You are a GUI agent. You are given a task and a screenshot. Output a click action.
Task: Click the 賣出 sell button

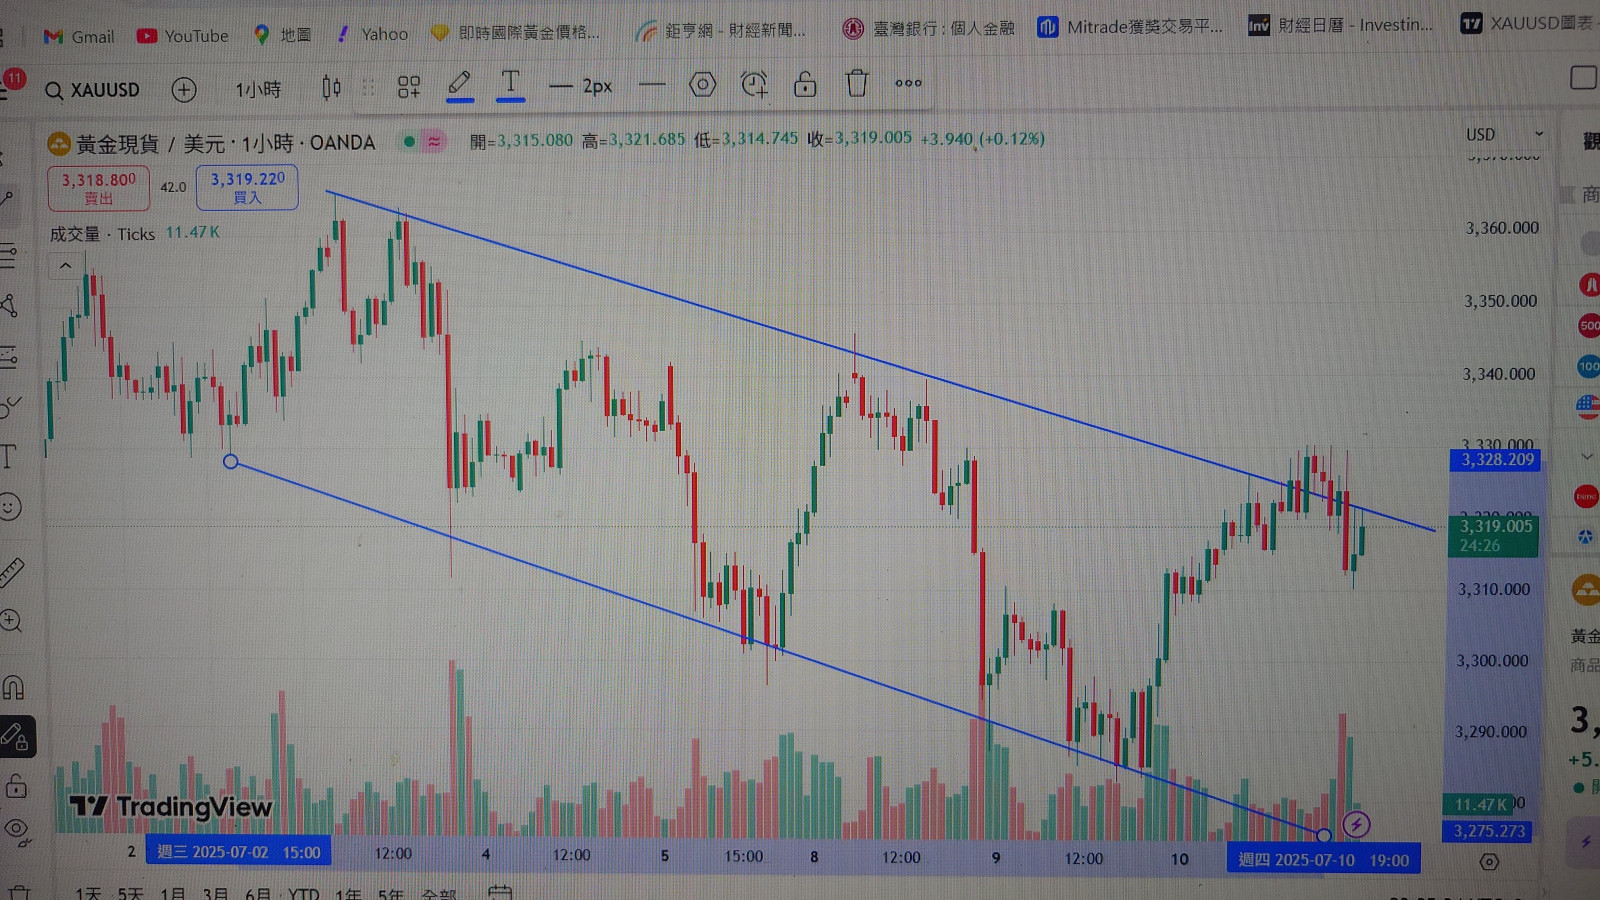pyautogui.click(x=98, y=188)
